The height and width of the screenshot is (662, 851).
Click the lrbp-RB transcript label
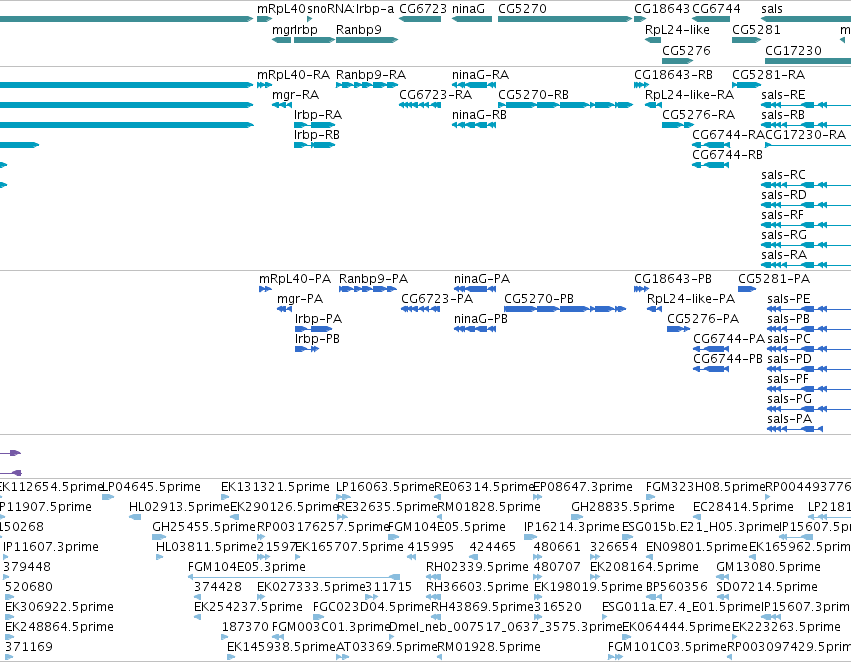click(x=317, y=135)
